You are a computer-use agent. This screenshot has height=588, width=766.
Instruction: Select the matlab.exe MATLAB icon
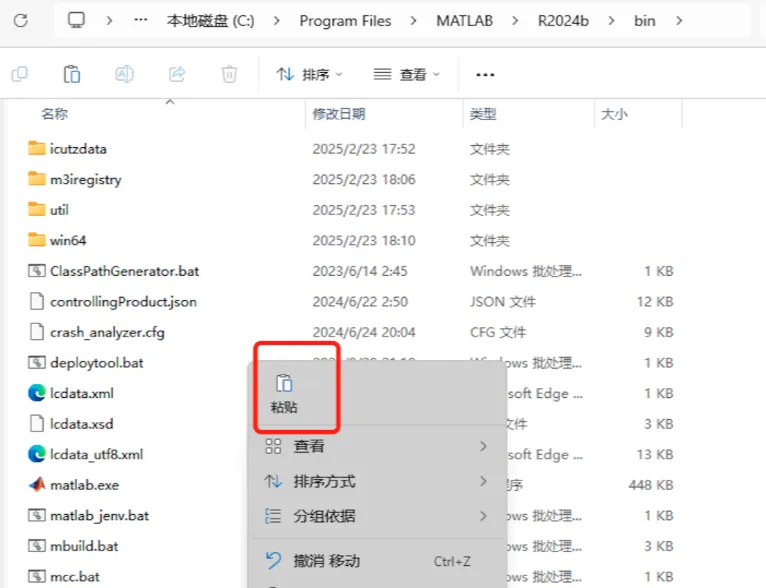coord(37,484)
